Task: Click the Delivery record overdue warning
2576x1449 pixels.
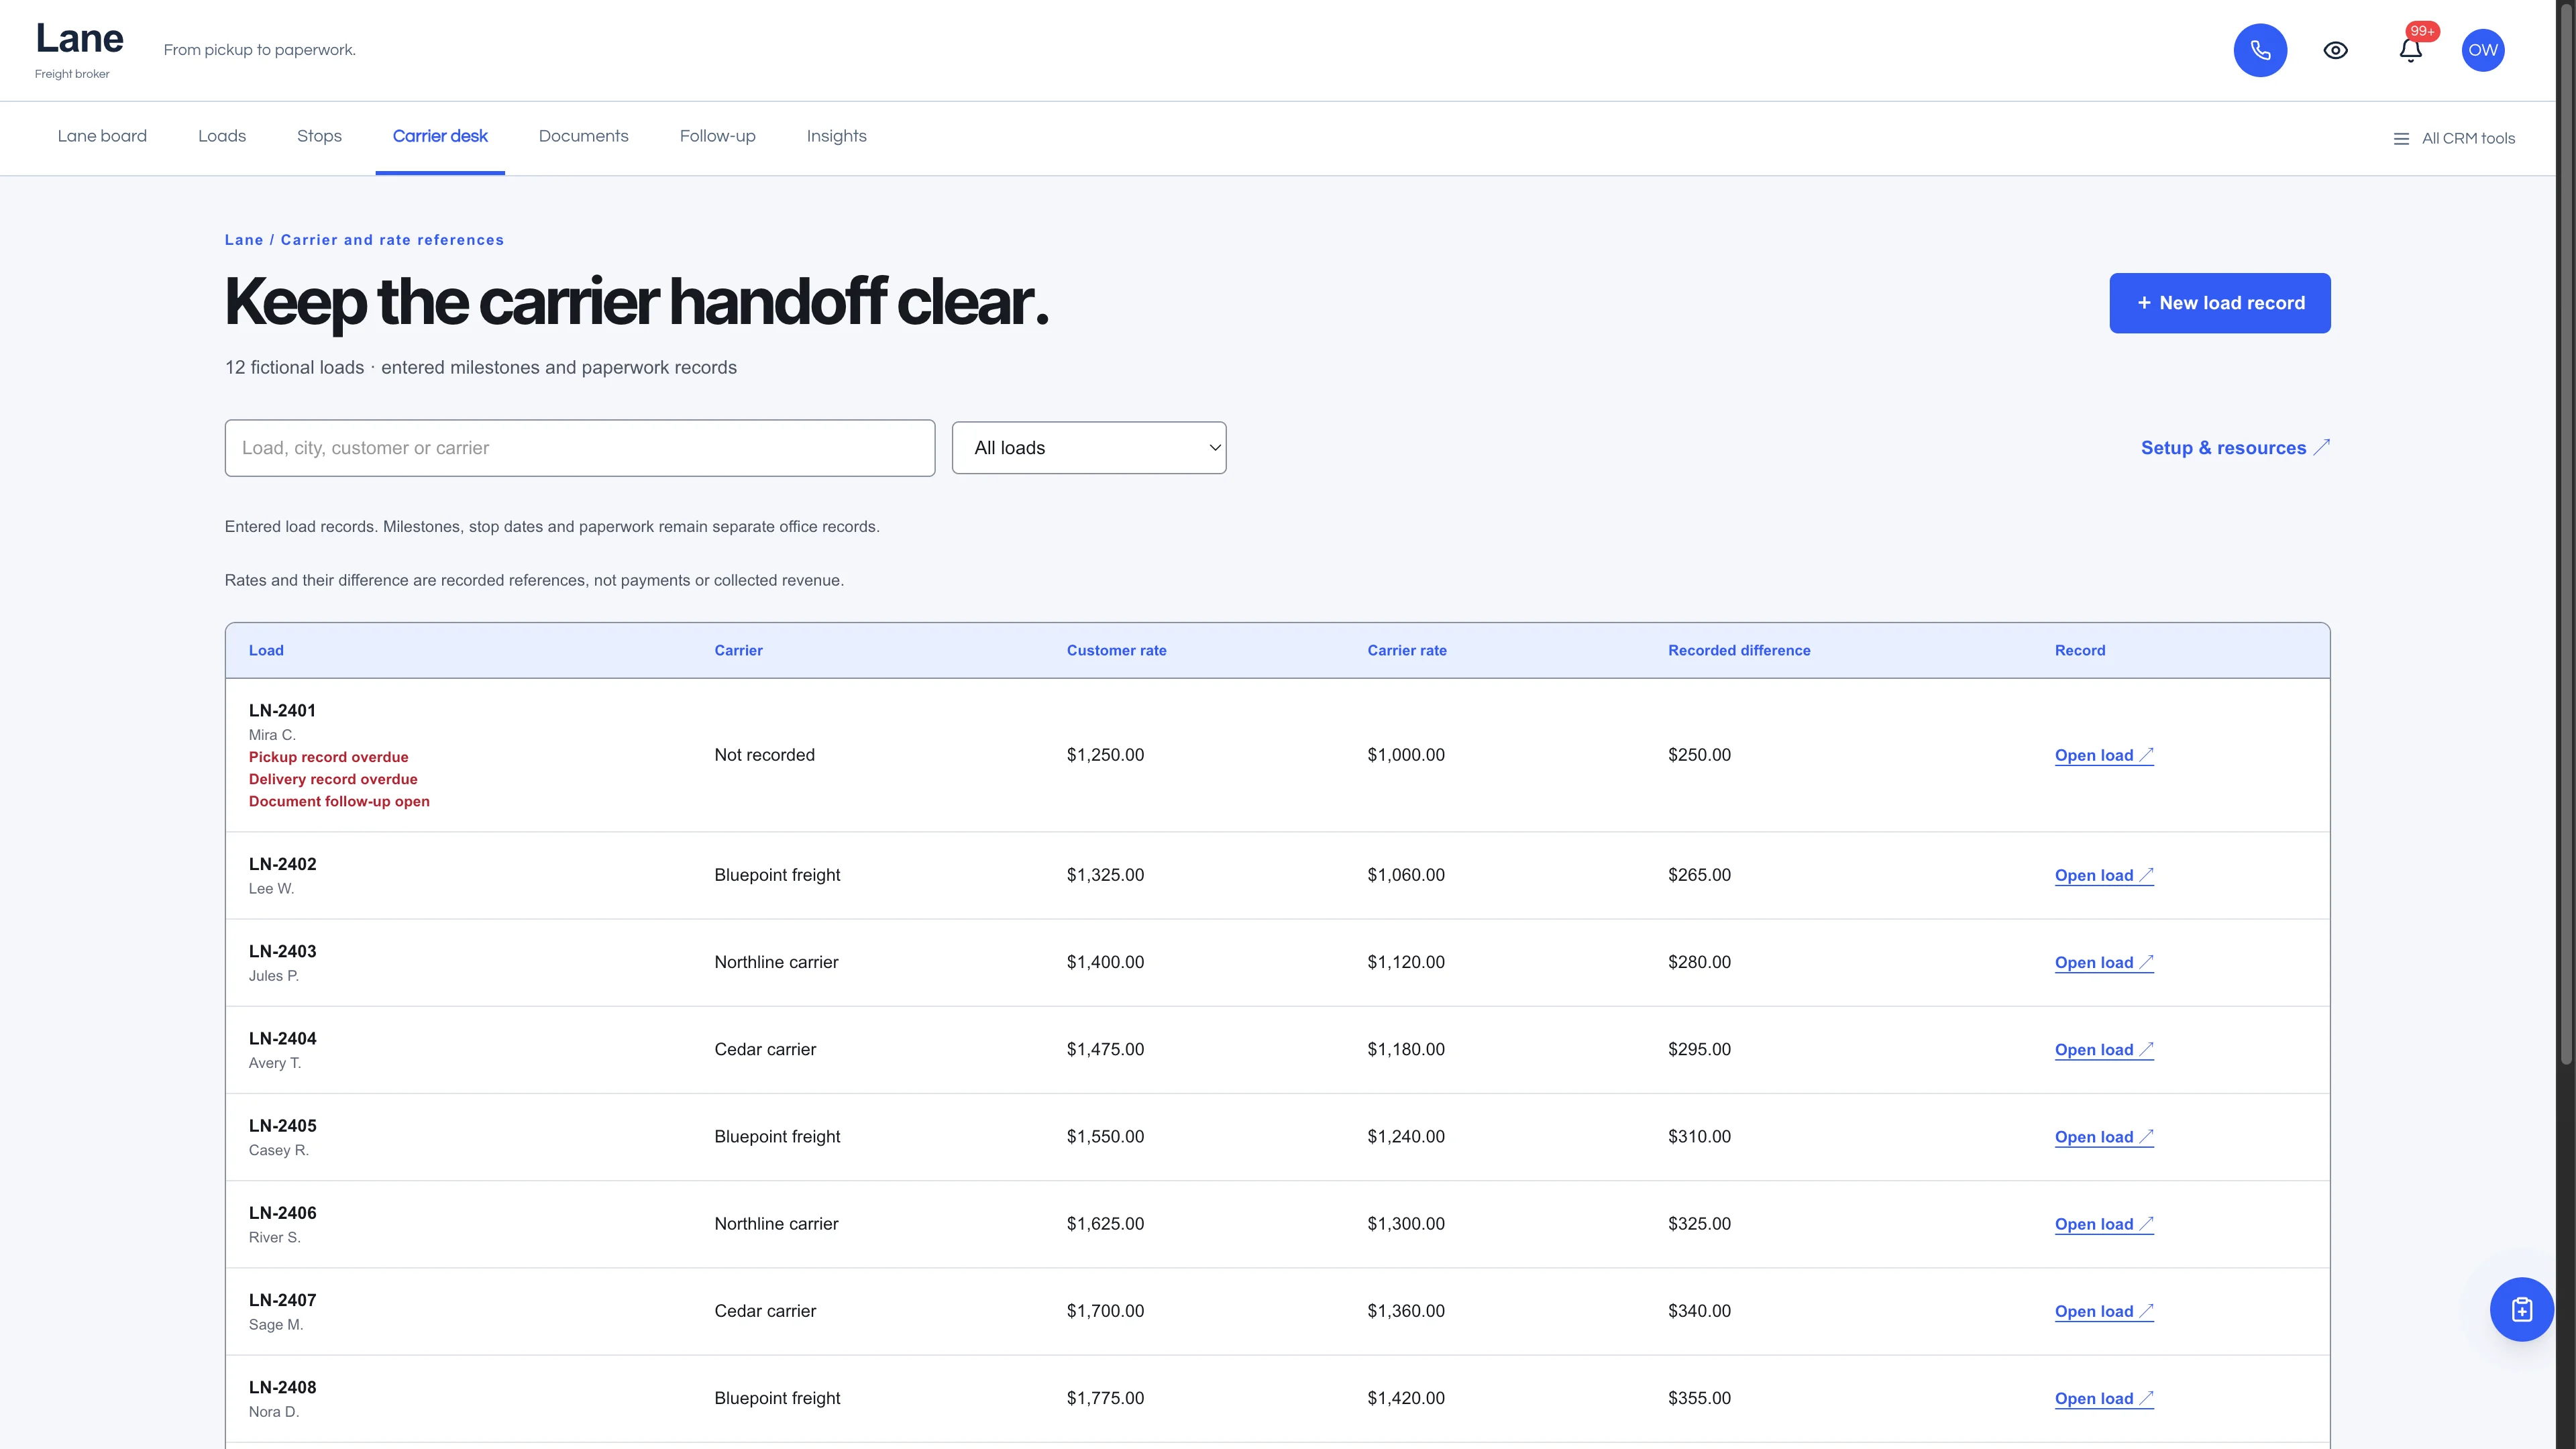Action: coord(333,779)
